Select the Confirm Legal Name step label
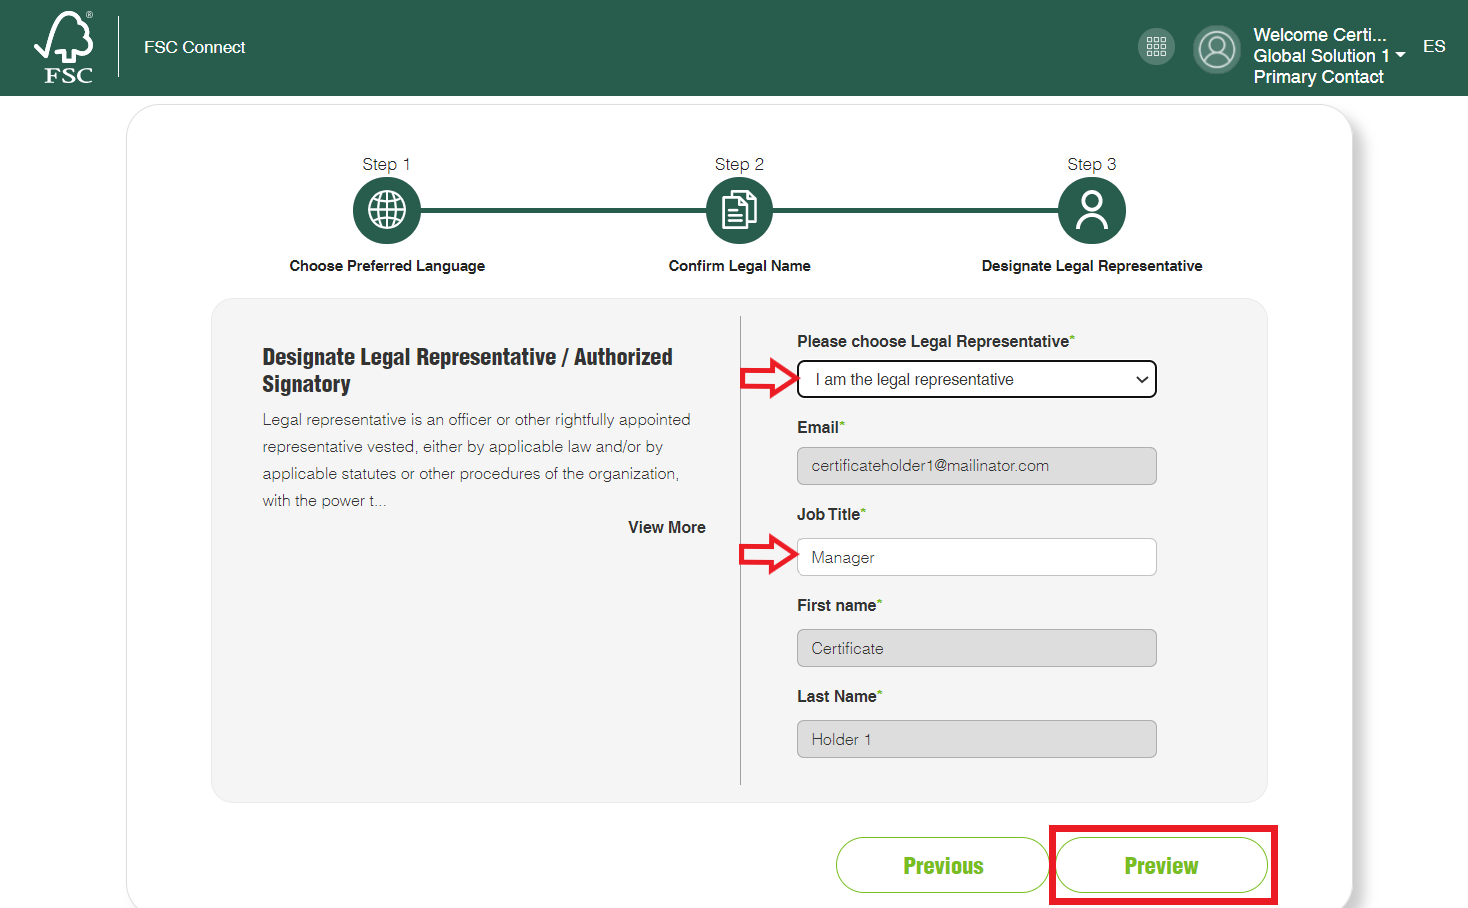The width and height of the screenshot is (1468, 908). 739,266
